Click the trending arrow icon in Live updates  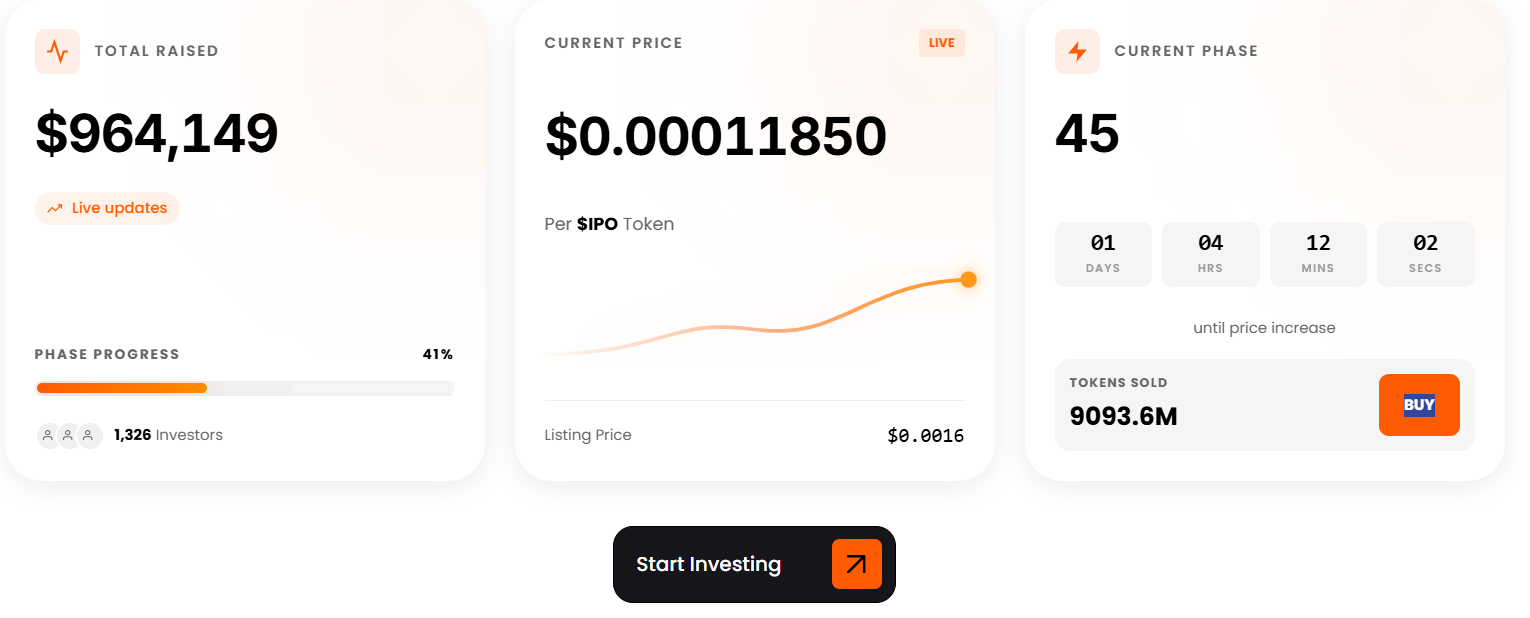(55, 209)
